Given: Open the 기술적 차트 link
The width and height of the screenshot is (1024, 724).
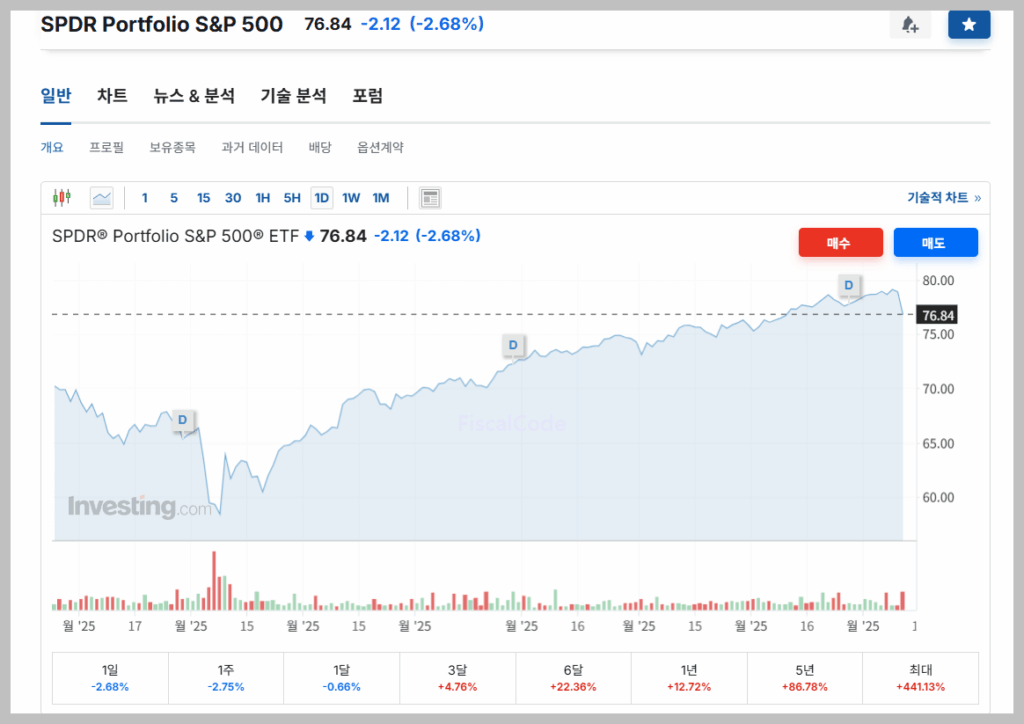Looking at the screenshot, I should click(x=943, y=198).
